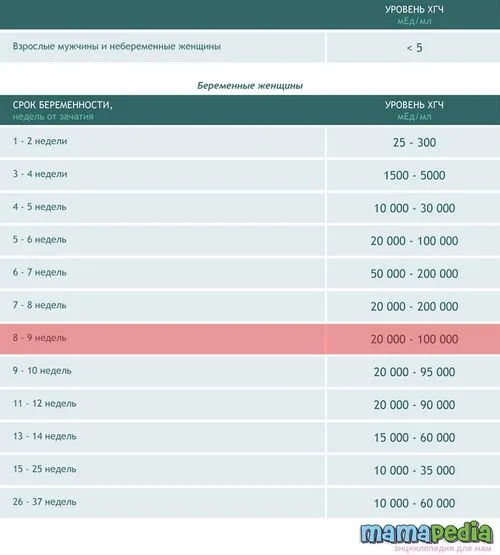Click the '1500 - 5000' value
Screen dimensions: 500x555
pos(414,175)
